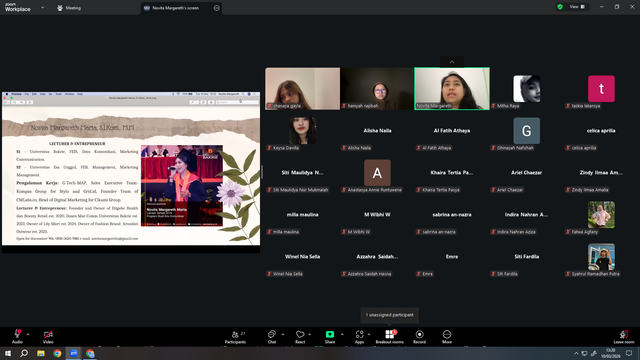Open the Windows notification center icon
The image size is (640, 360).
coord(629,353)
